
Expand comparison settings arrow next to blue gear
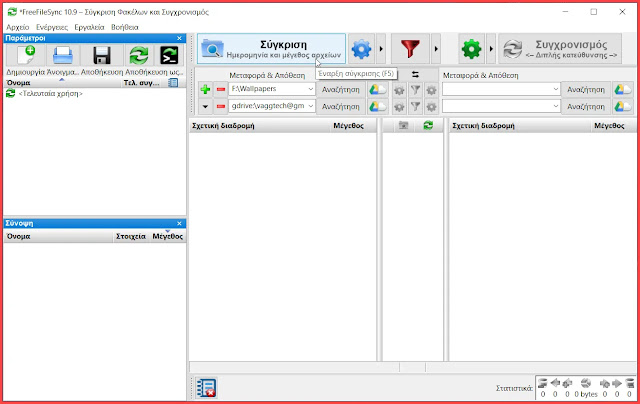381,49
